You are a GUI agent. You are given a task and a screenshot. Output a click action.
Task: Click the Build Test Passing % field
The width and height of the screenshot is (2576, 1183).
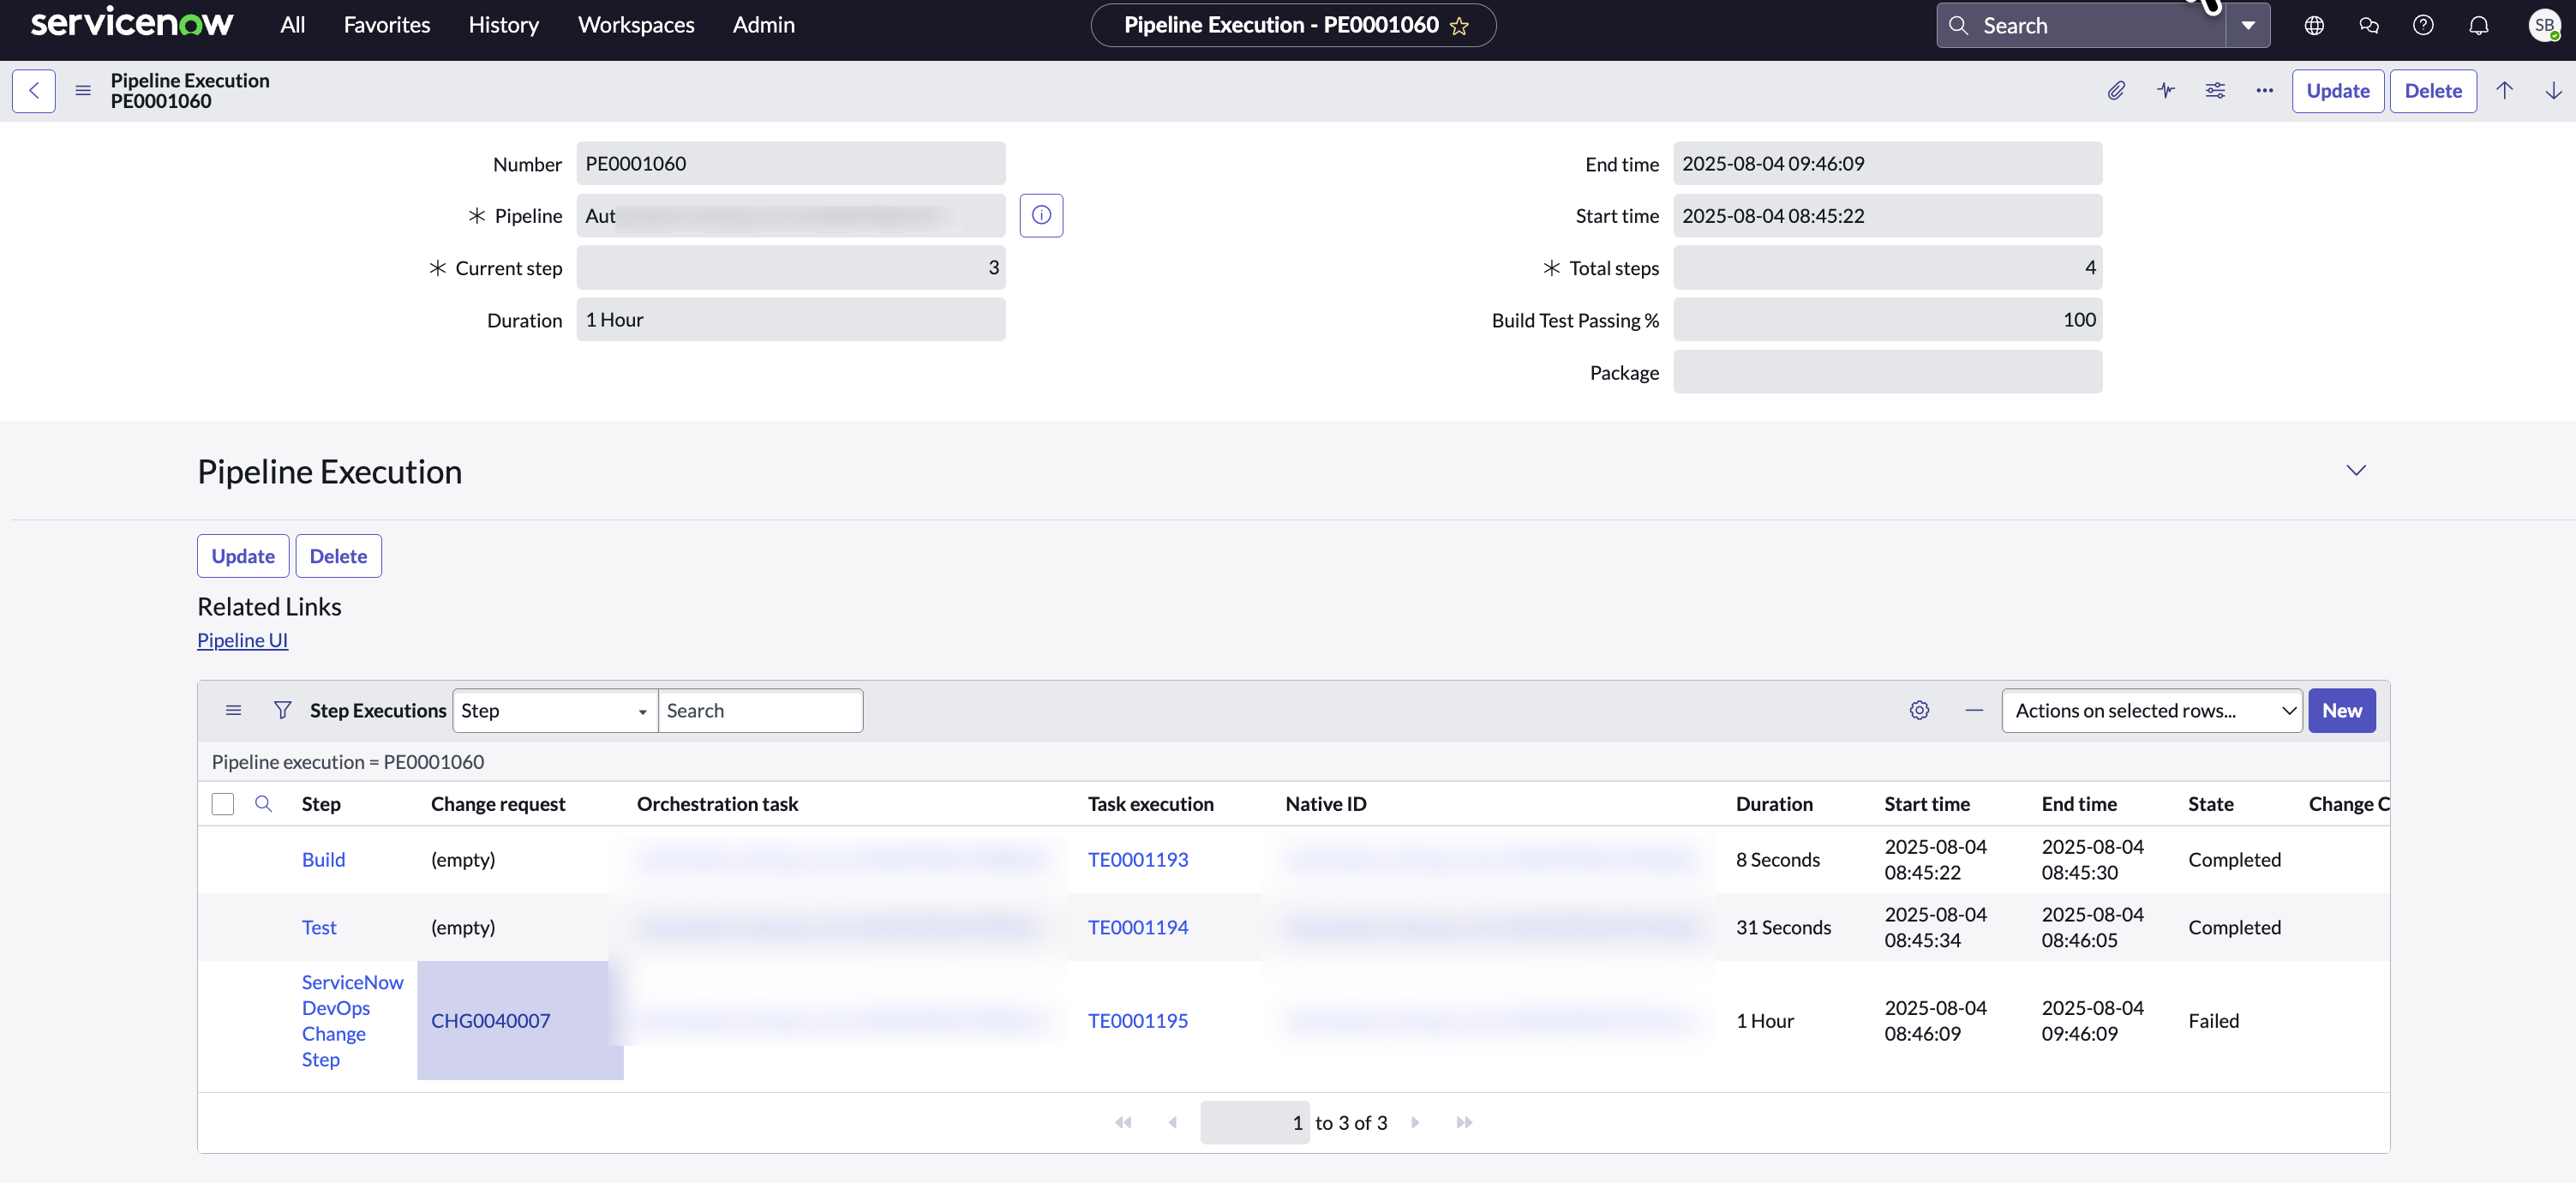click(x=1887, y=319)
